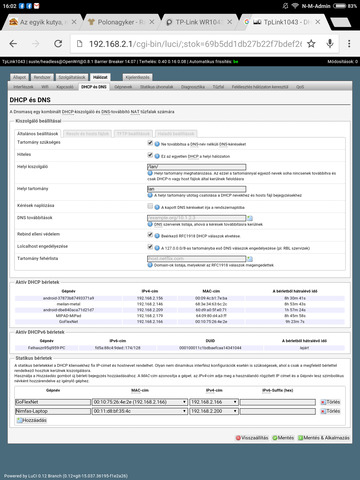Screen dimensions: 360x480
Task: Open the Kijelentkezés tab
Action: click(137, 77)
